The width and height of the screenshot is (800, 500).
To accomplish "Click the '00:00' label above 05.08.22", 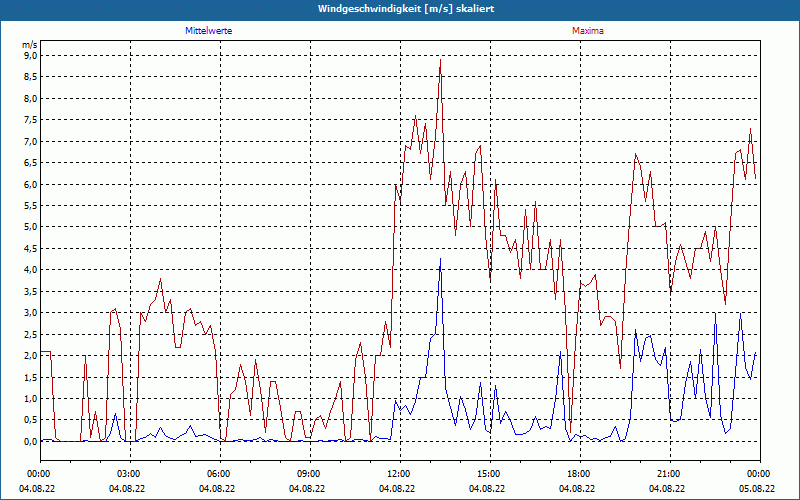I will pos(757,474).
